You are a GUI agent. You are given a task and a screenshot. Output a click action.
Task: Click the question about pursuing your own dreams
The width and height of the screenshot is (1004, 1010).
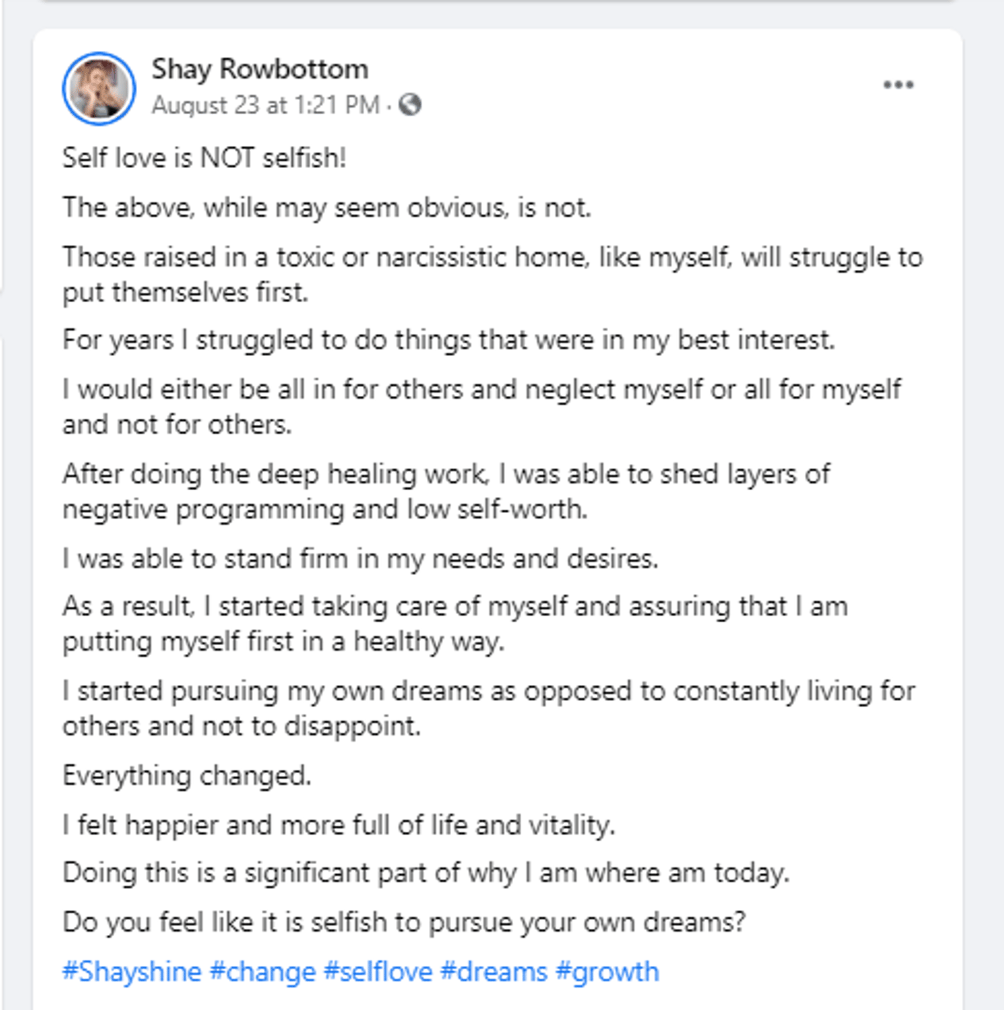404,922
